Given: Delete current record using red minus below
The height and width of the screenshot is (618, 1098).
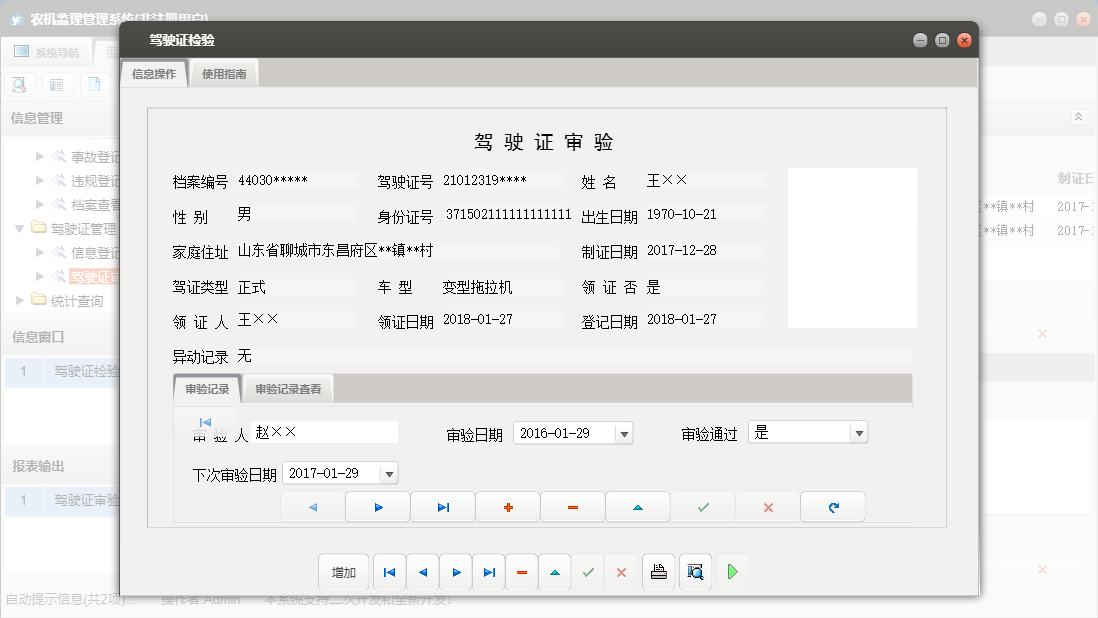Looking at the screenshot, I should pyautogui.click(x=521, y=572).
